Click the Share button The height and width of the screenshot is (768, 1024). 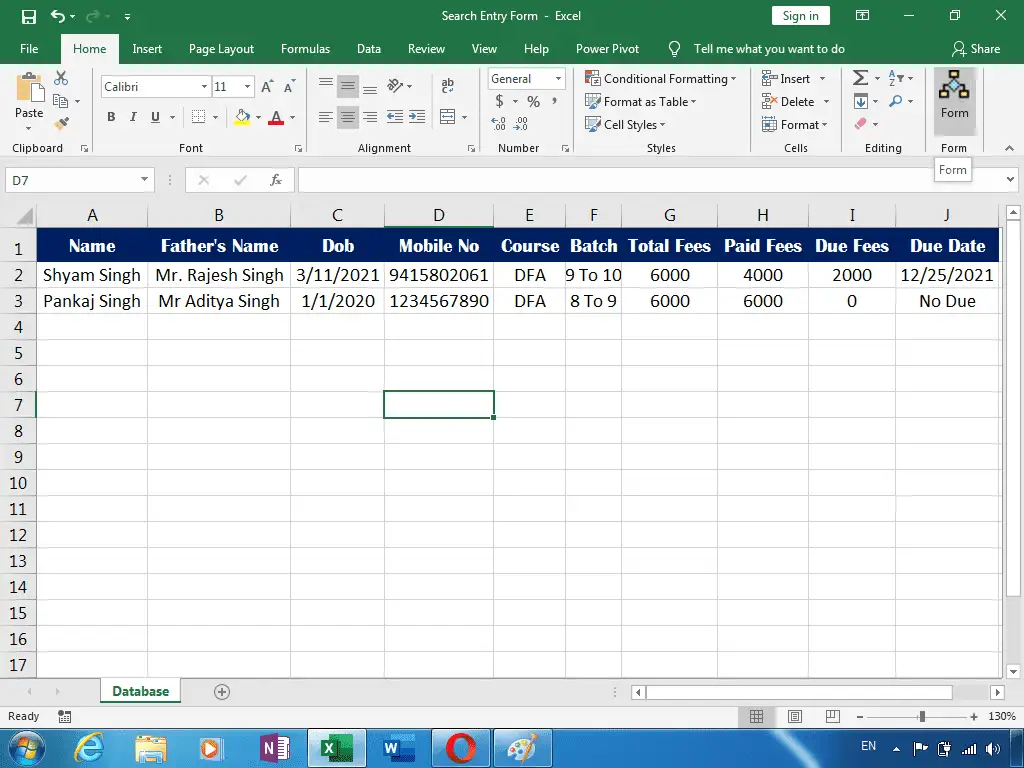tap(976, 49)
